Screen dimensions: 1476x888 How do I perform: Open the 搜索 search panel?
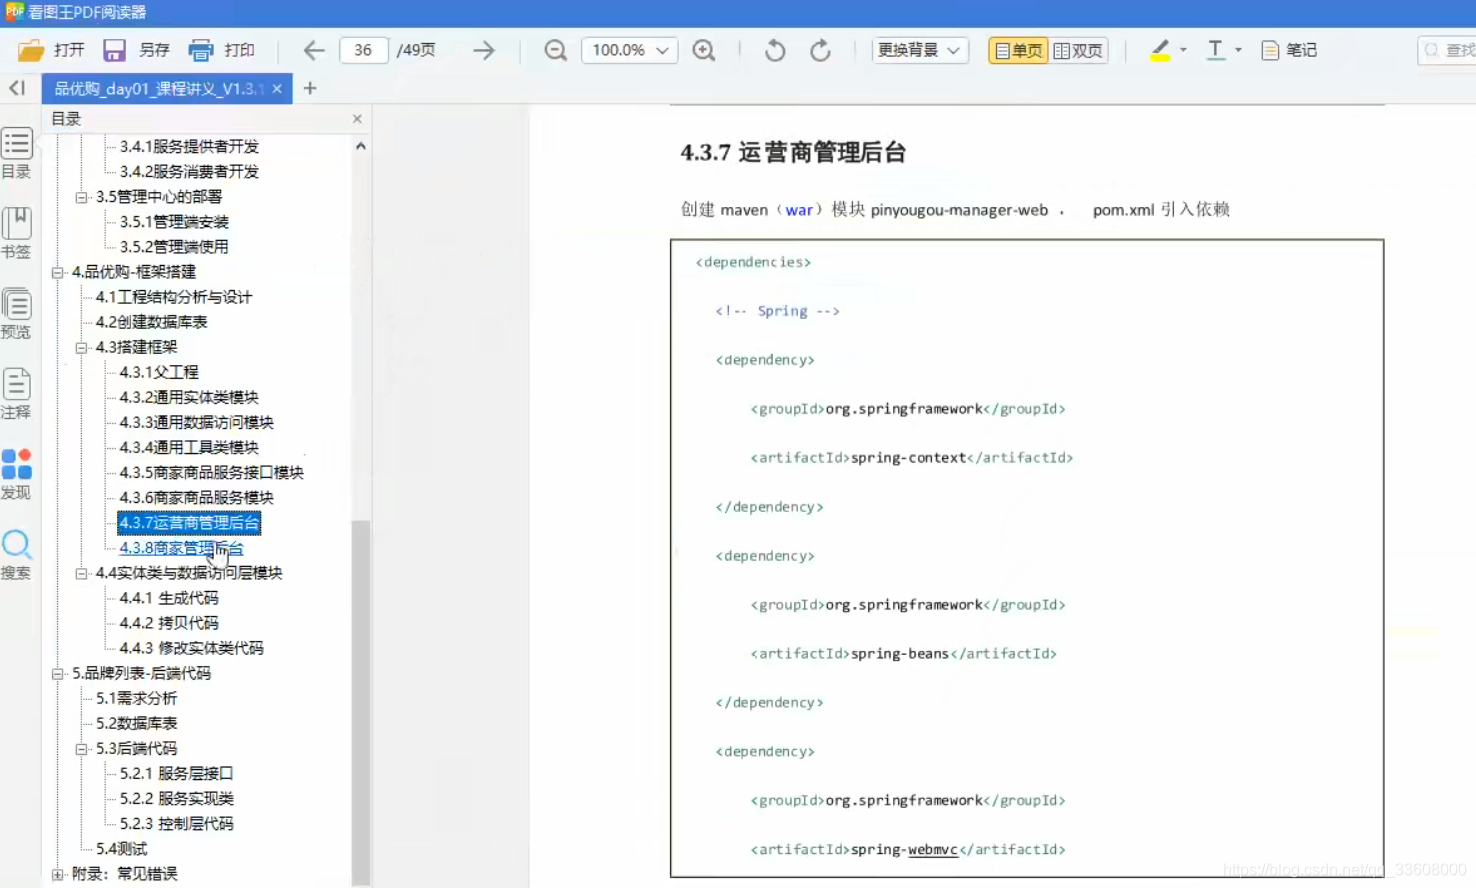16,554
